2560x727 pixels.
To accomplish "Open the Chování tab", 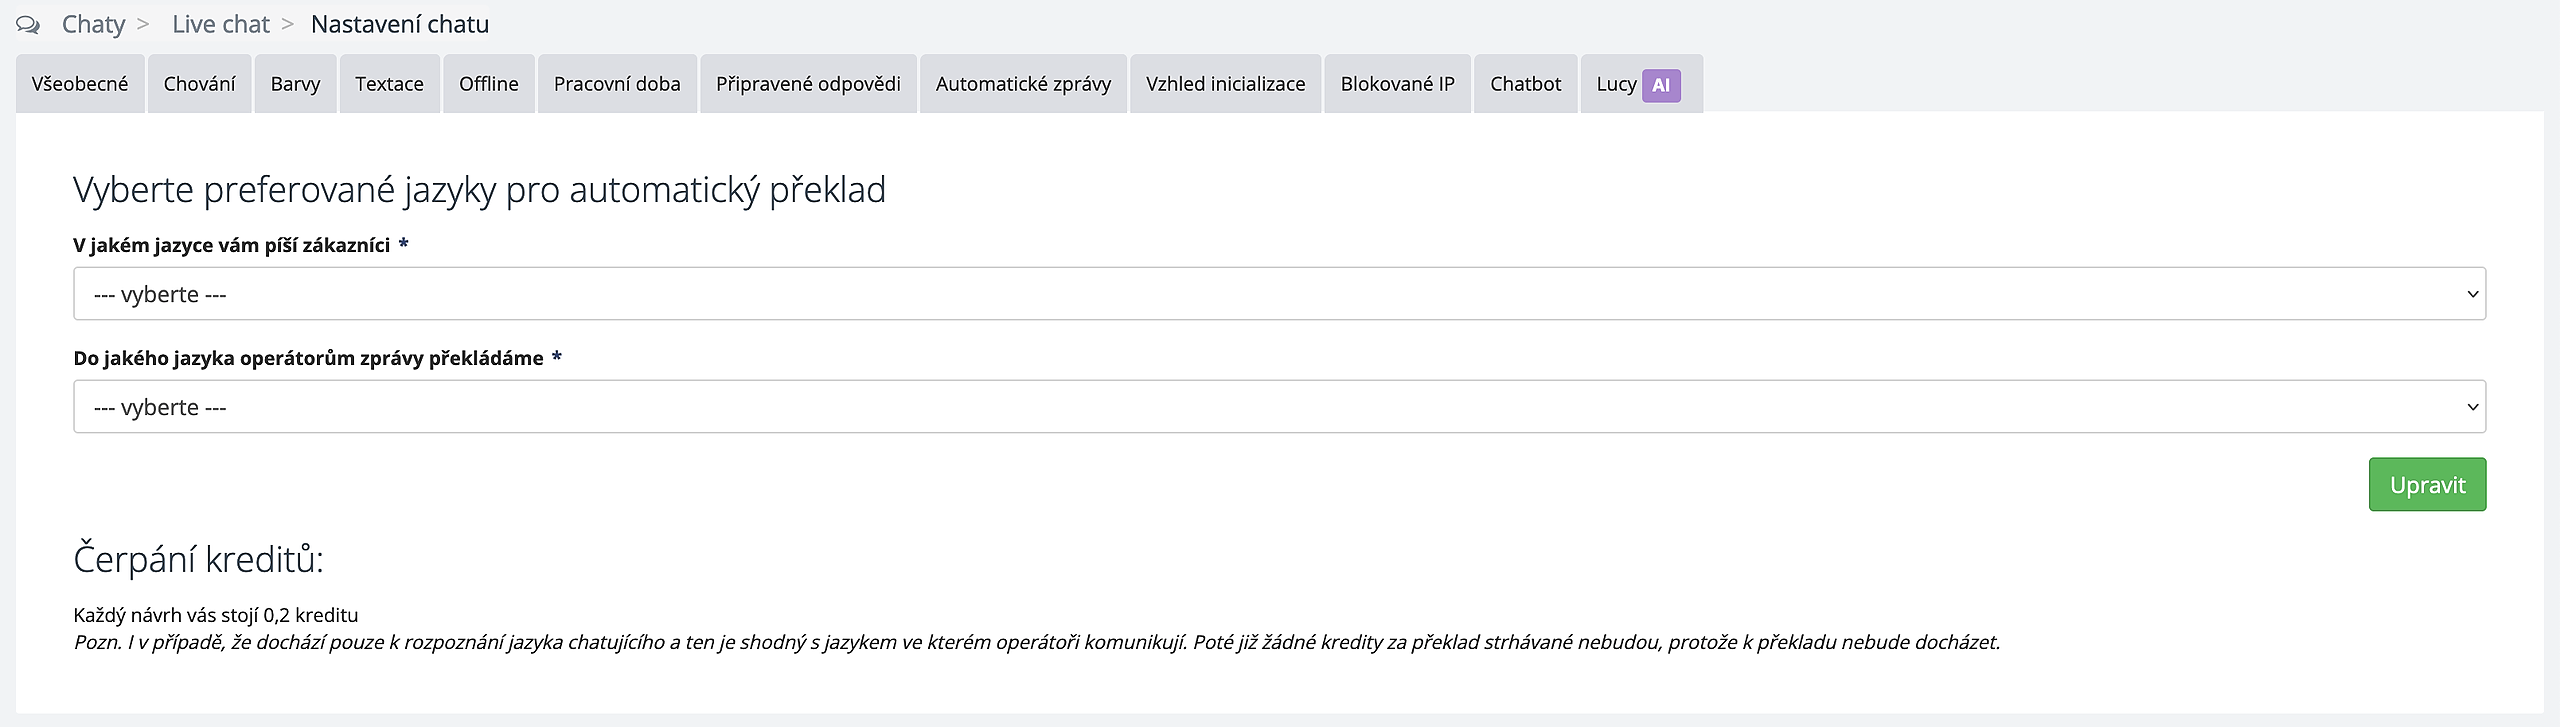I will [200, 84].
